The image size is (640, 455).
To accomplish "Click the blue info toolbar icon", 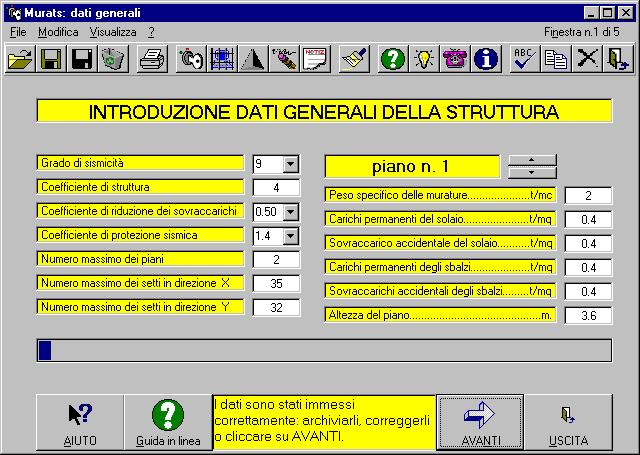I will pos(486,60).
